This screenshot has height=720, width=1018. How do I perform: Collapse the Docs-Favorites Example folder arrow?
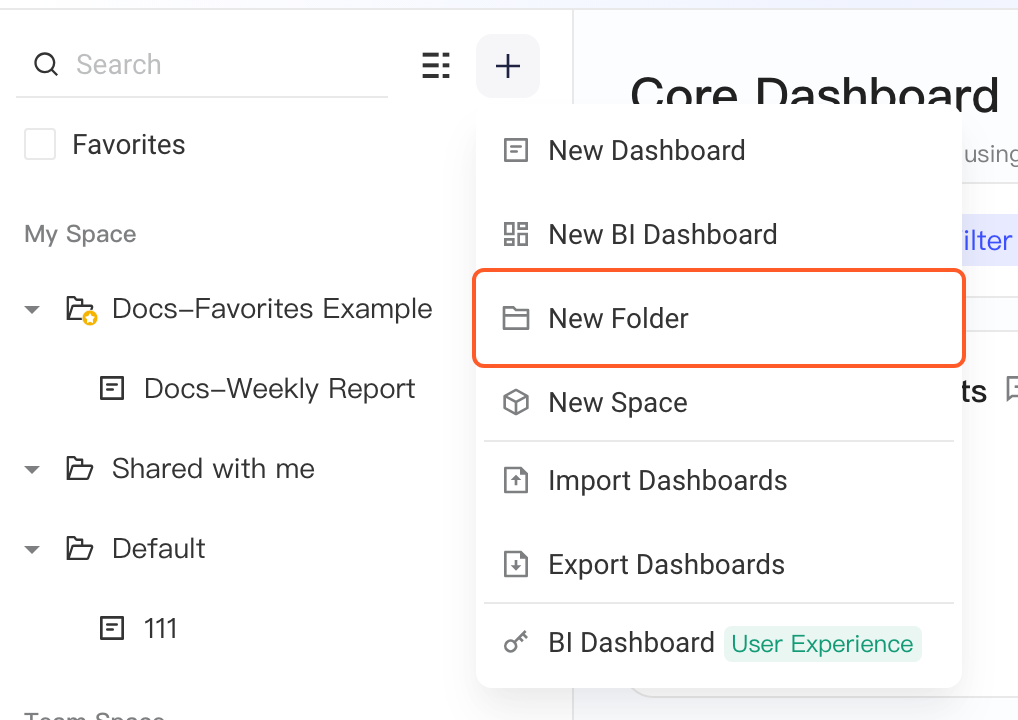(x=32, y=310)
